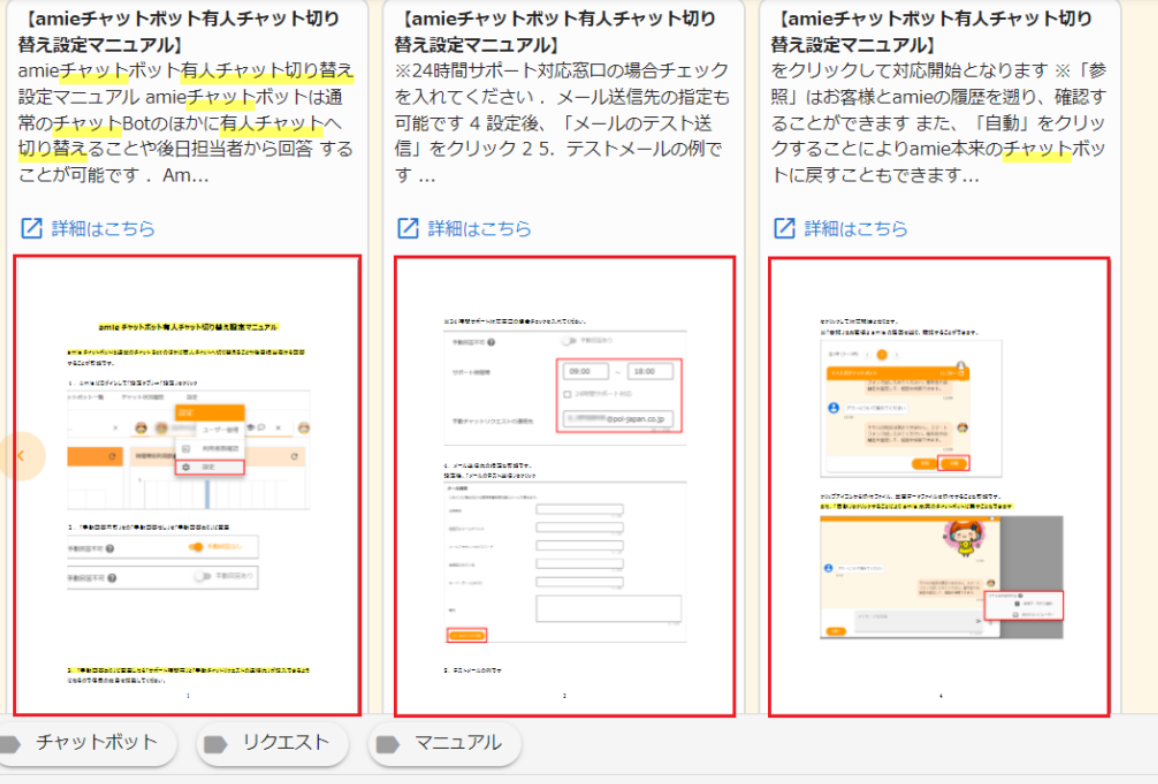1158x784 pixels.
Task: Click the tag icon beside チャットボット
Action: (10, 743)
